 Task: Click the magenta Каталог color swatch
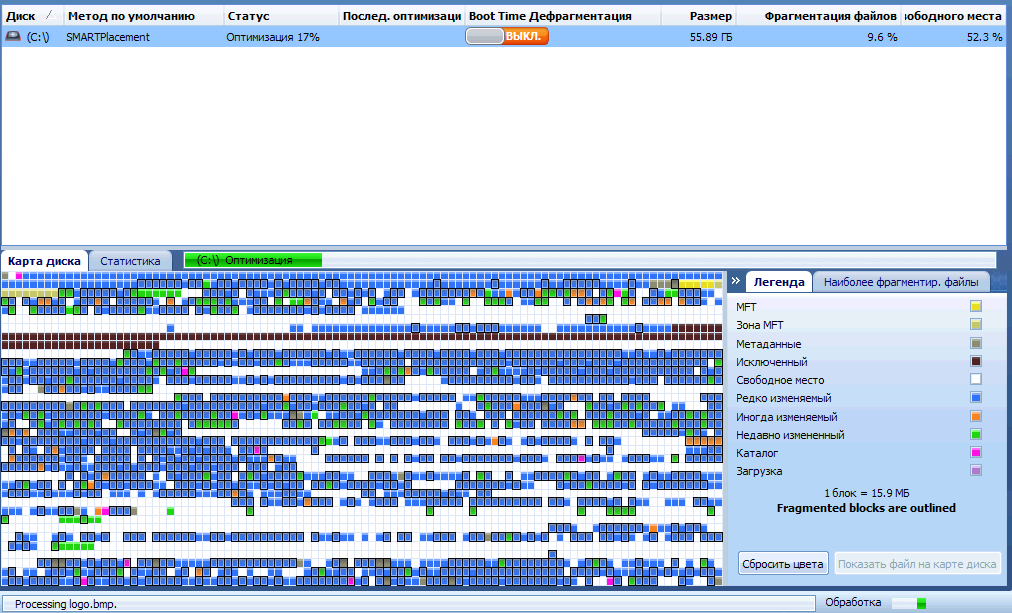click(976, 453)
